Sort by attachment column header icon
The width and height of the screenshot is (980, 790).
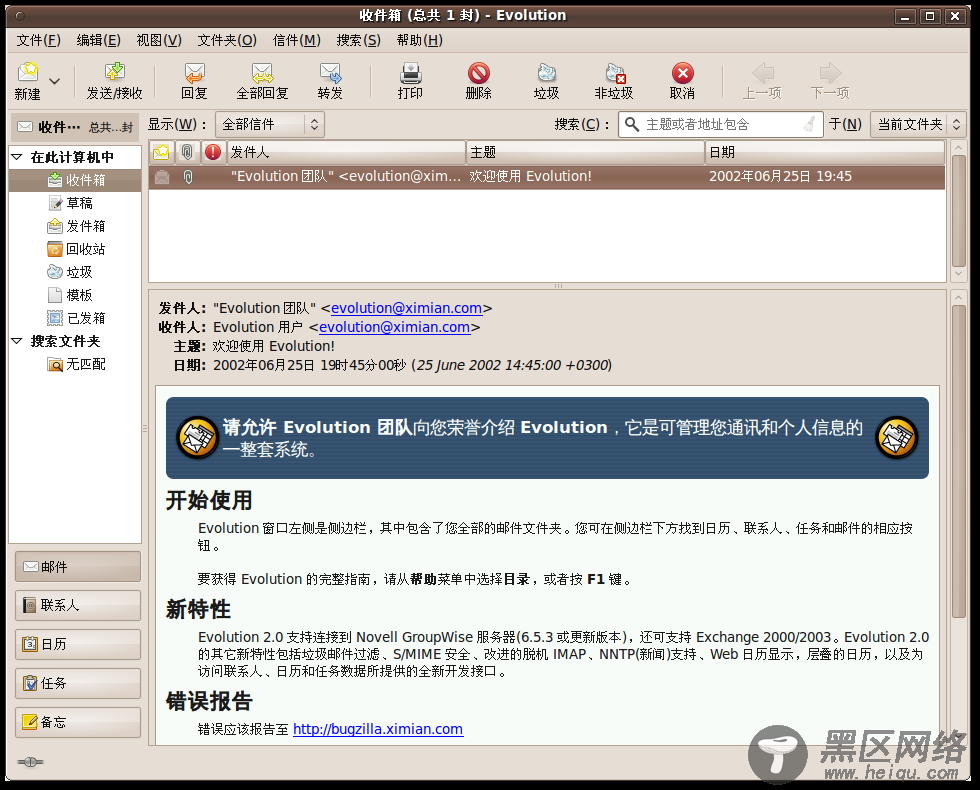tap(187, 152)
